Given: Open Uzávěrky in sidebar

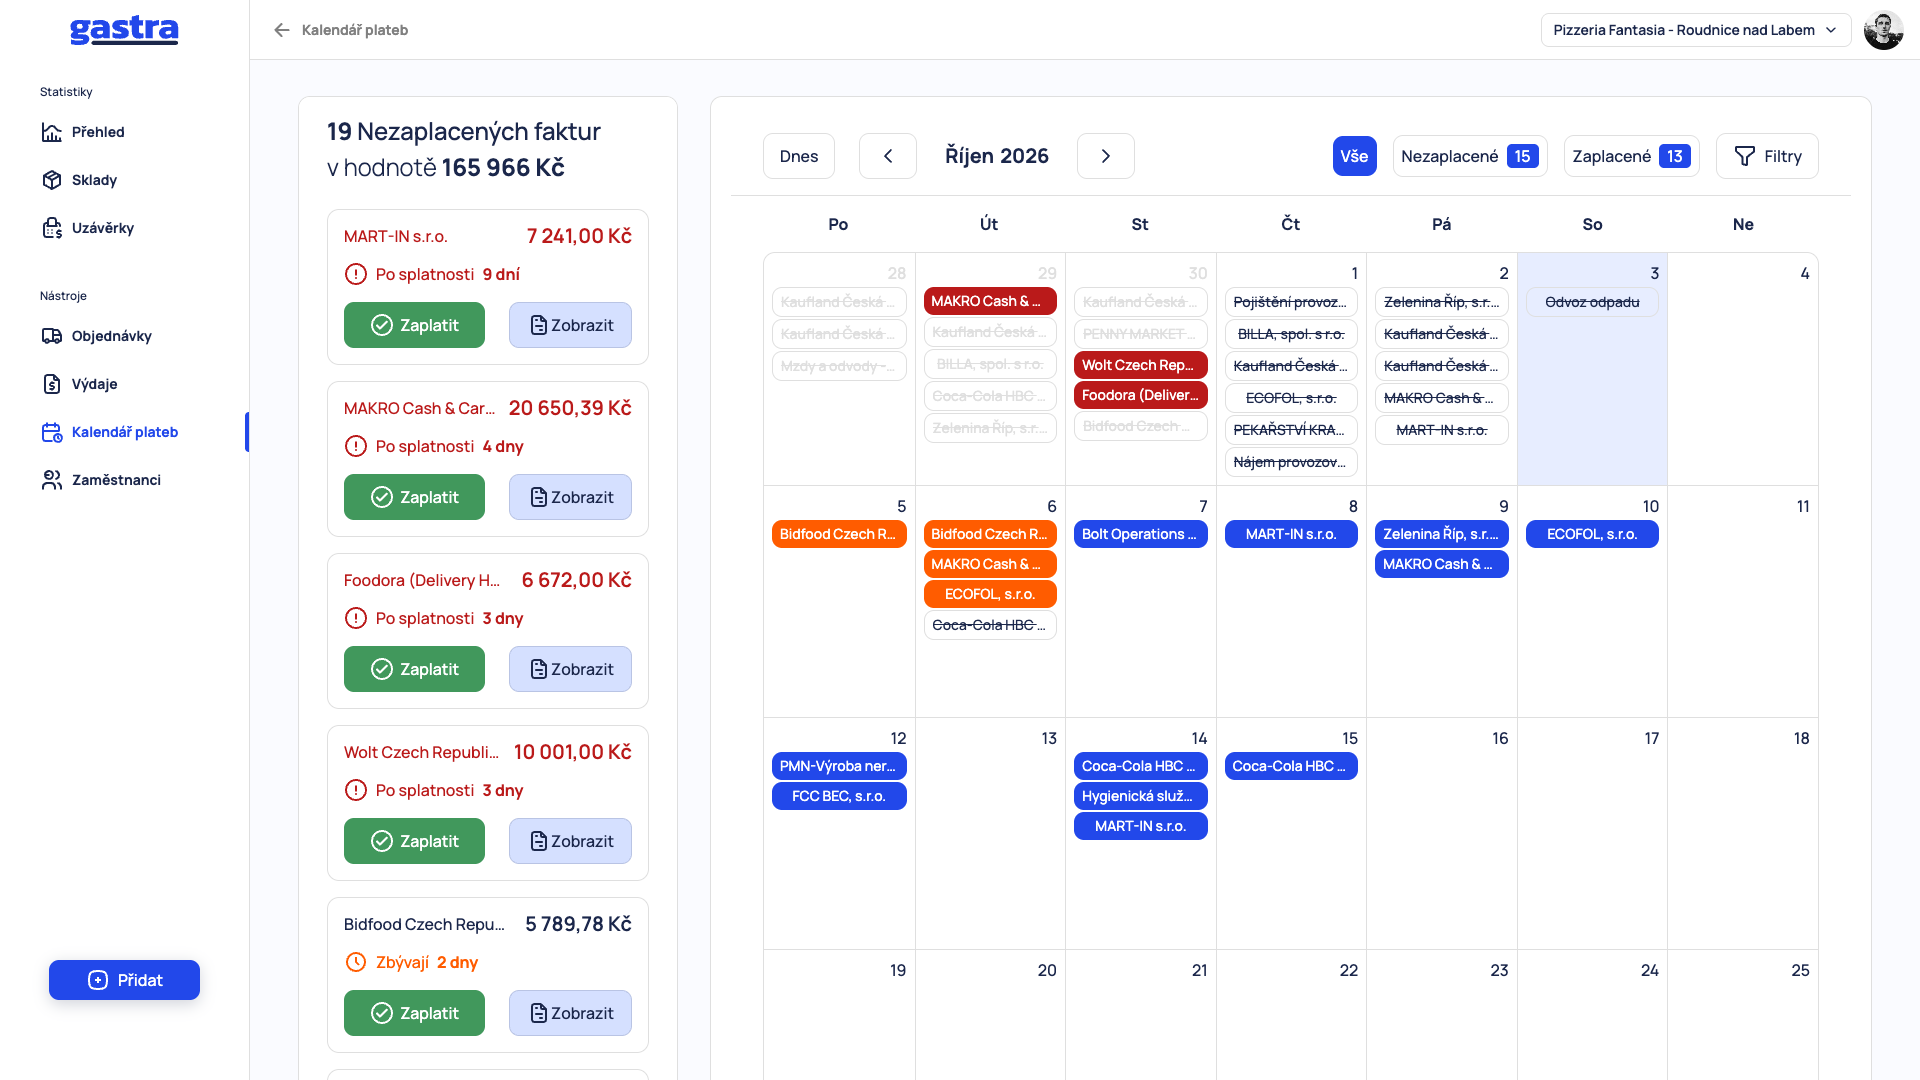Looking at the screenshot, I should click(x=102, y=228).
